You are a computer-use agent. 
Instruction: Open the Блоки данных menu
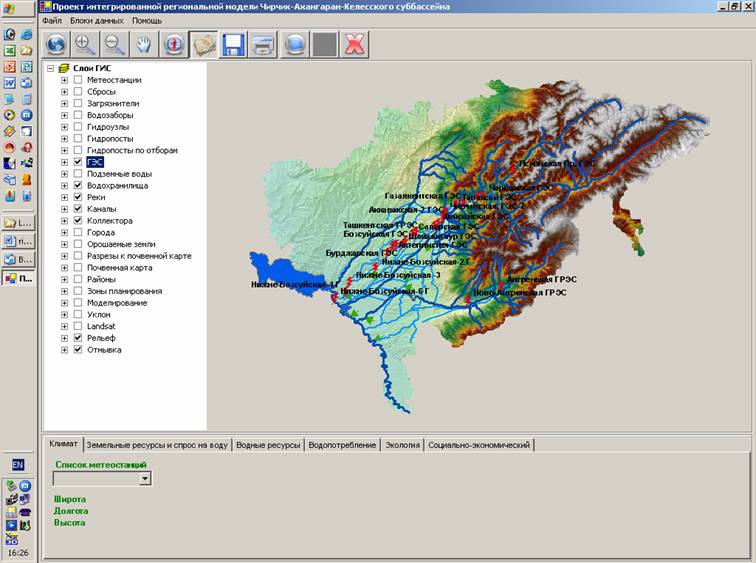(x=97, y=20)
